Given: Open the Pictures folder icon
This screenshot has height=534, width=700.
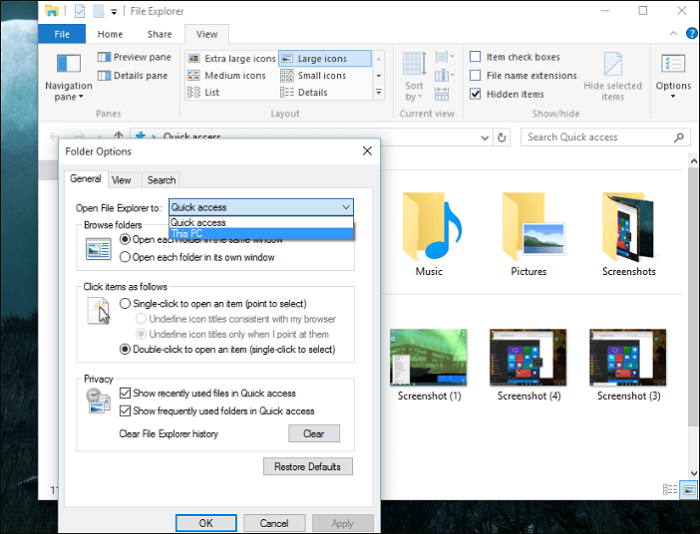Looking at the screenshot, I should 529,229.
